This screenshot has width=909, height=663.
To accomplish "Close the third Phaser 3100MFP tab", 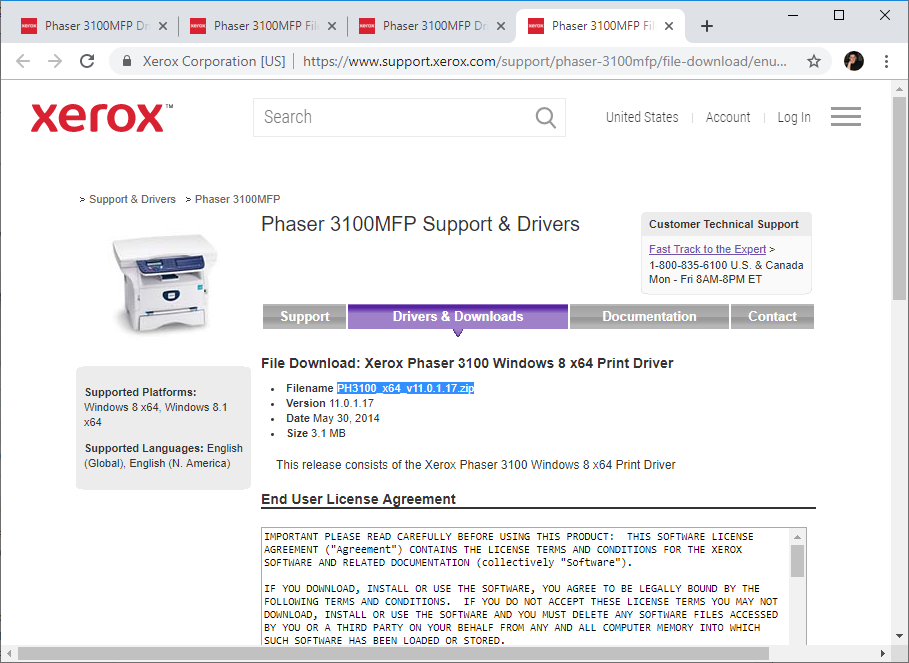I will pos(501,26).
